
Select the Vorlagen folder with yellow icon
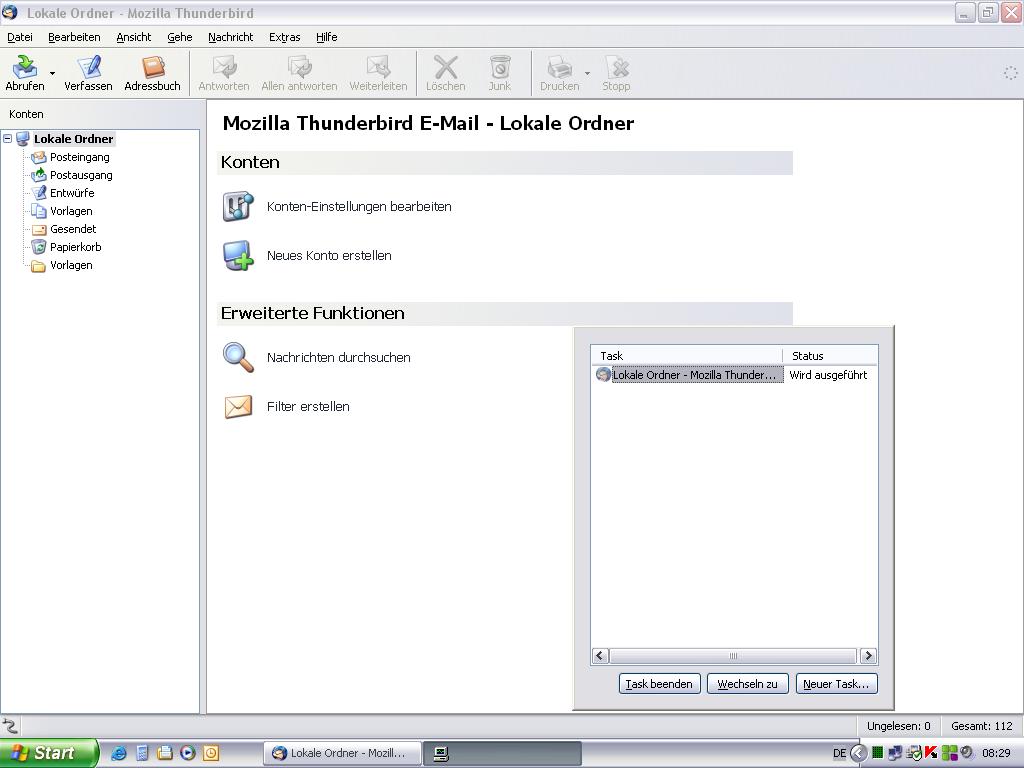click(71, 265)
